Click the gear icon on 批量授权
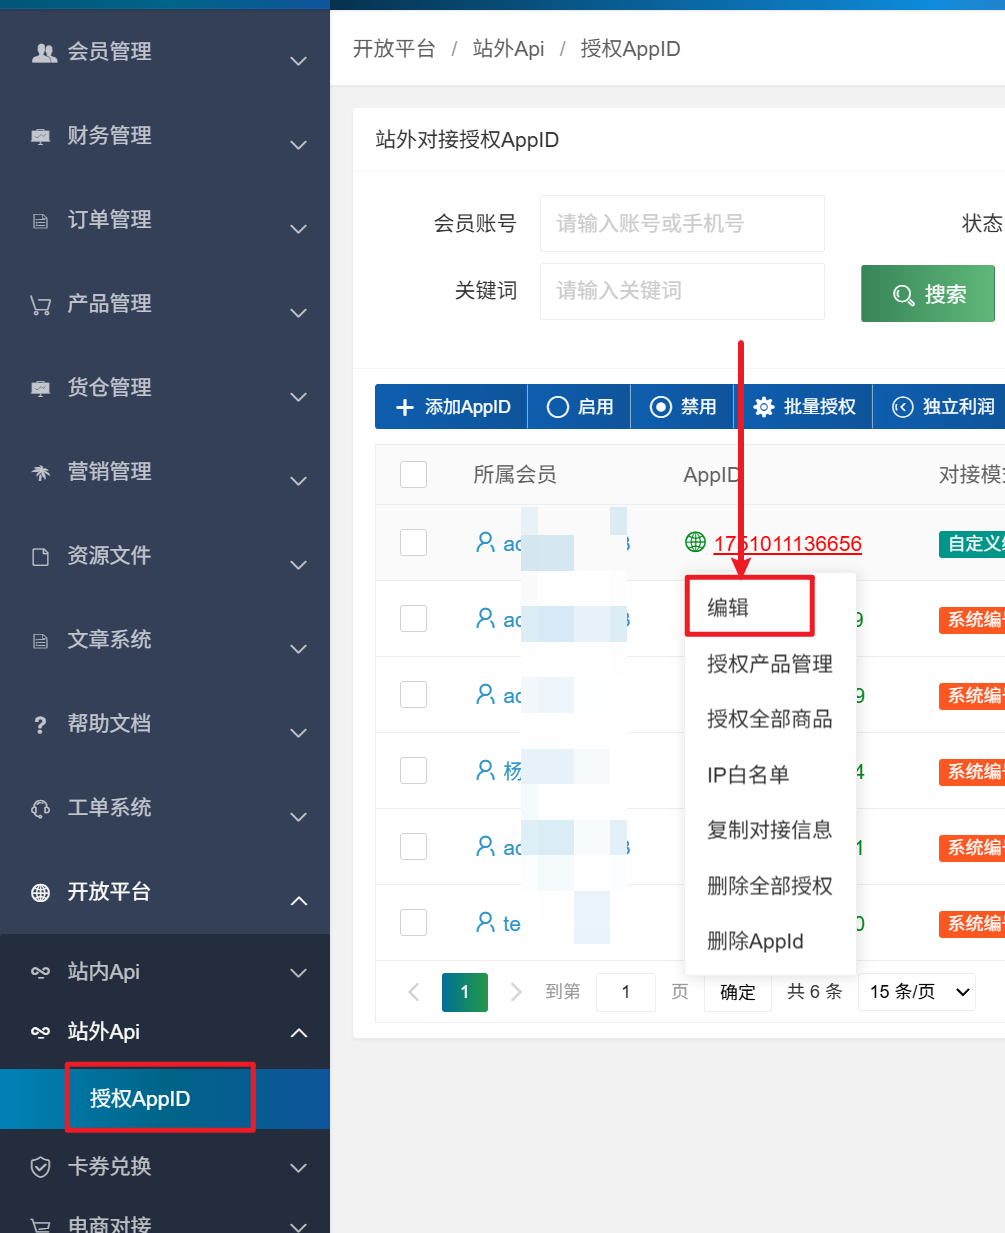 click(x=764, y=407)
